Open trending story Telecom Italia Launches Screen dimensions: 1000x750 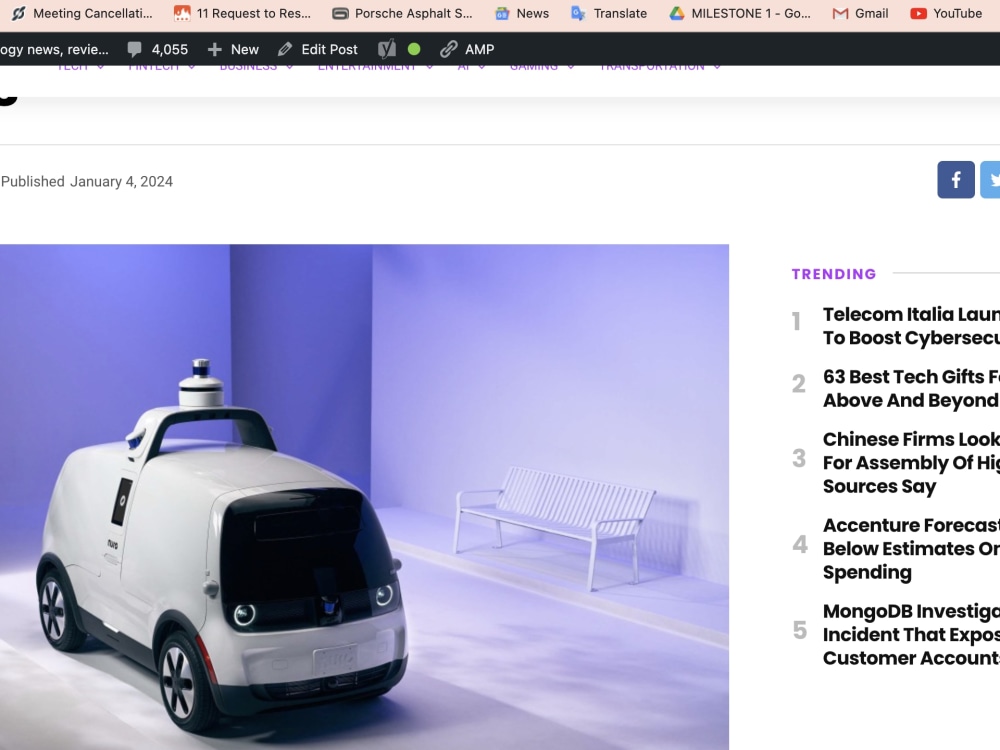point(911,326)
